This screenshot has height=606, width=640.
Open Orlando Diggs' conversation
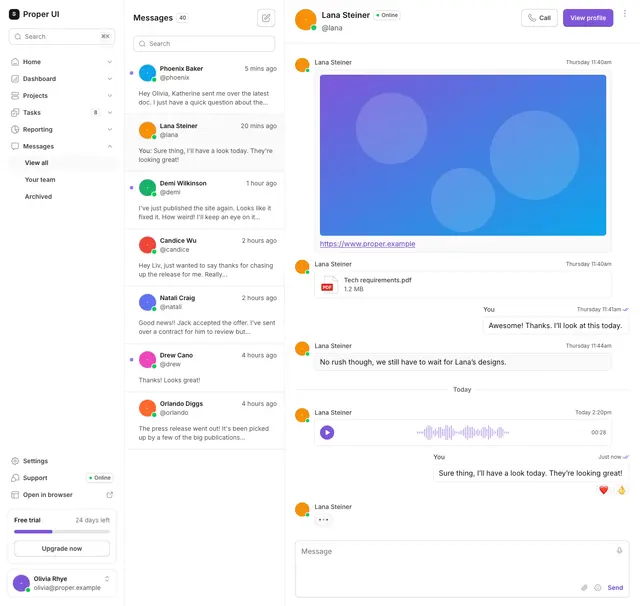(x=205, y=421)
